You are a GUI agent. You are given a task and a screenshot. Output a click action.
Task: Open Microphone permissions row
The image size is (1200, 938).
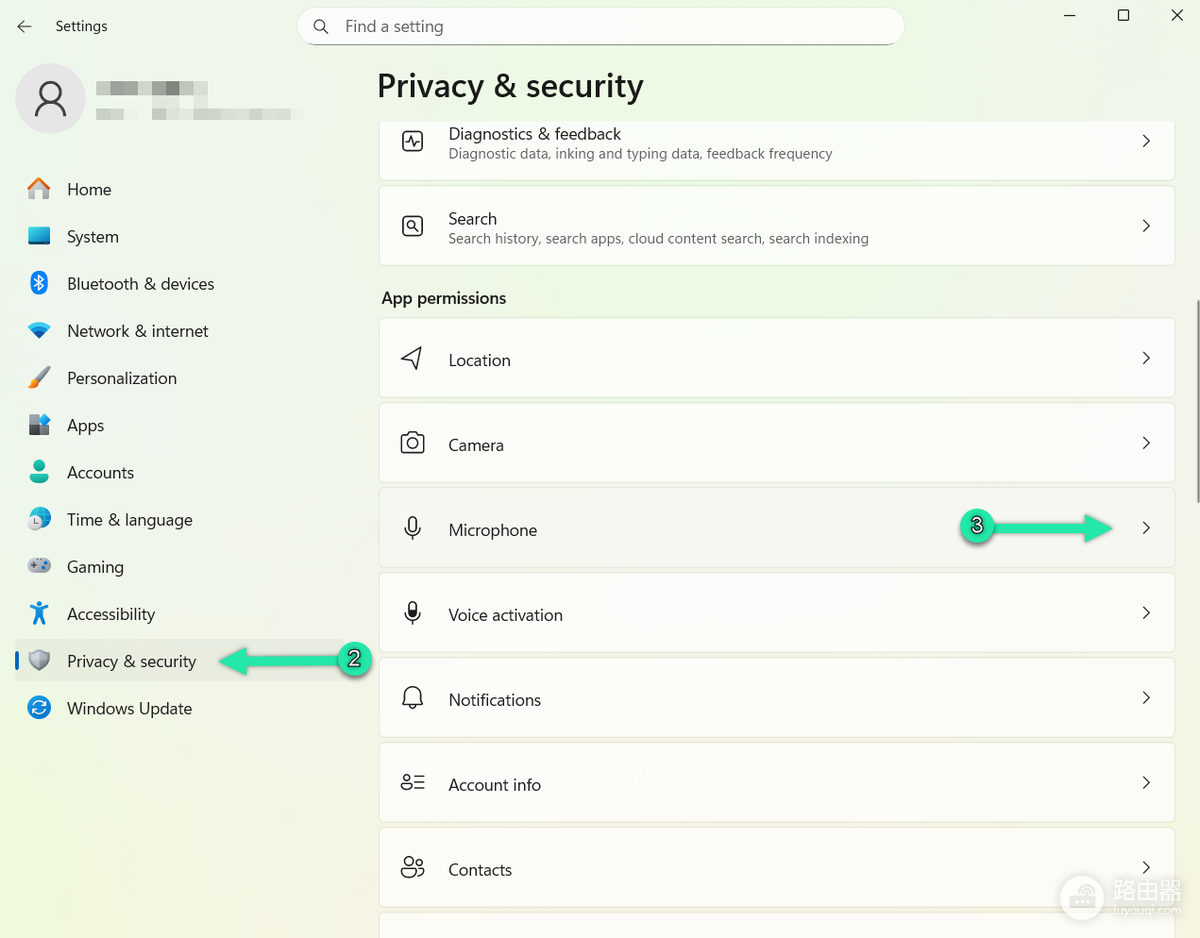pyautogui.click(x=777, y=528)
